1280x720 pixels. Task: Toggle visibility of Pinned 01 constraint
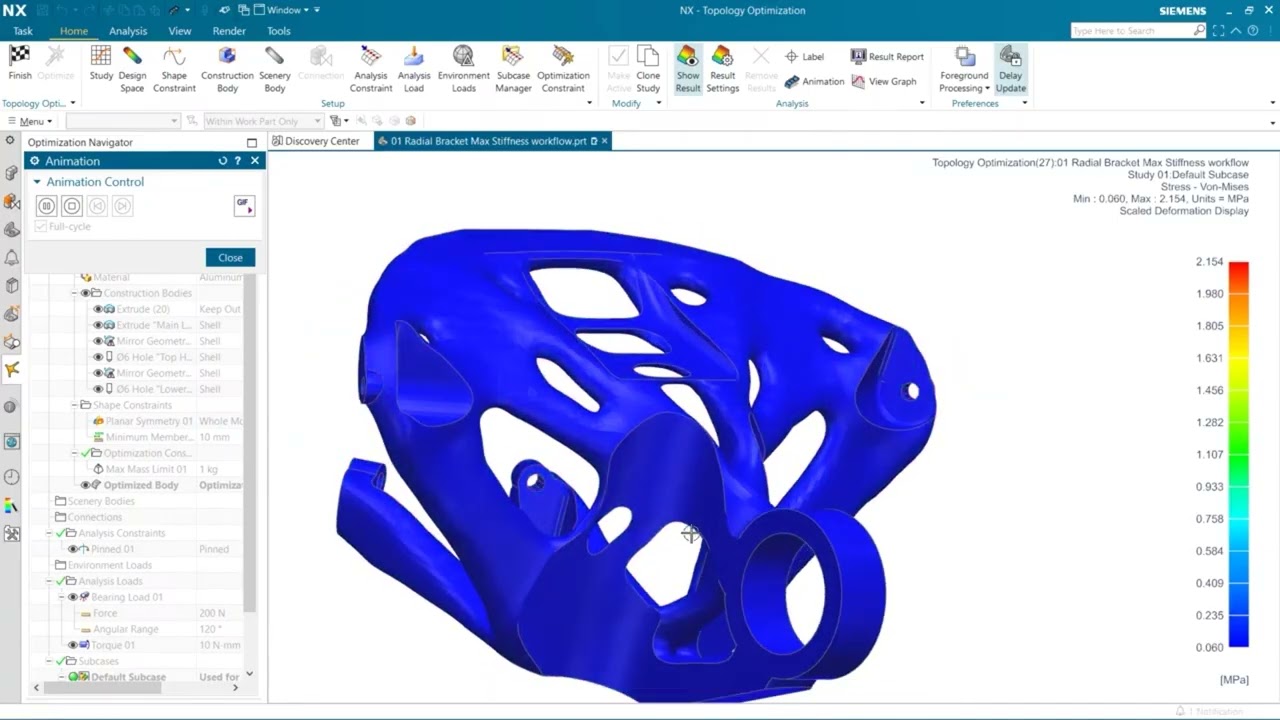tap(72, 549)
